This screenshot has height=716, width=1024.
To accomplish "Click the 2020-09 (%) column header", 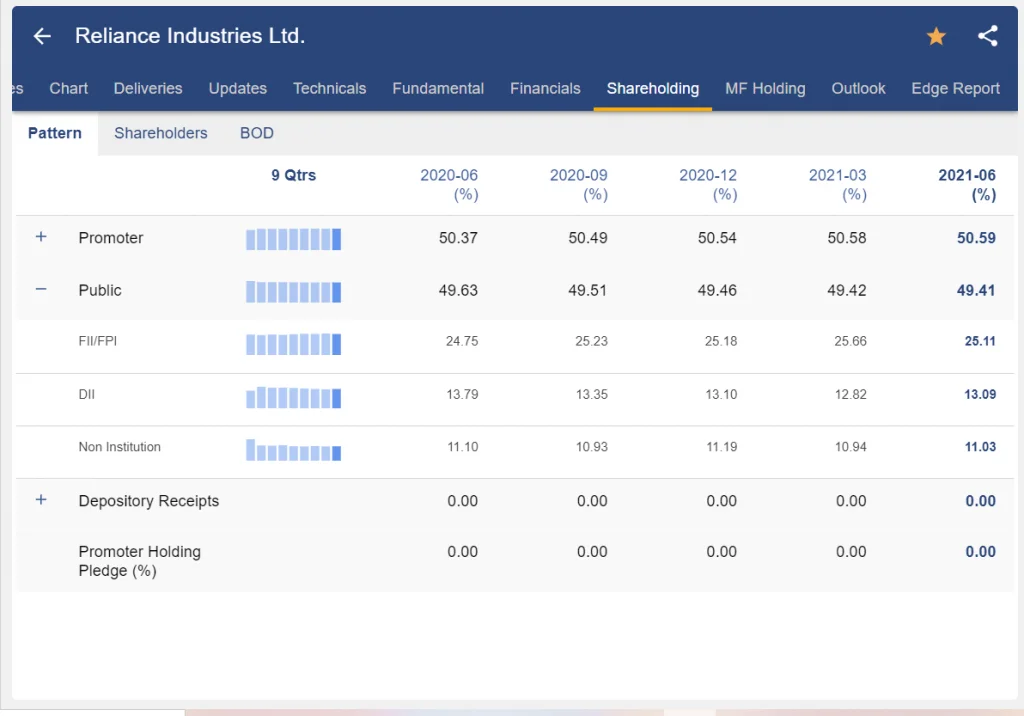I will pos(579,185).
